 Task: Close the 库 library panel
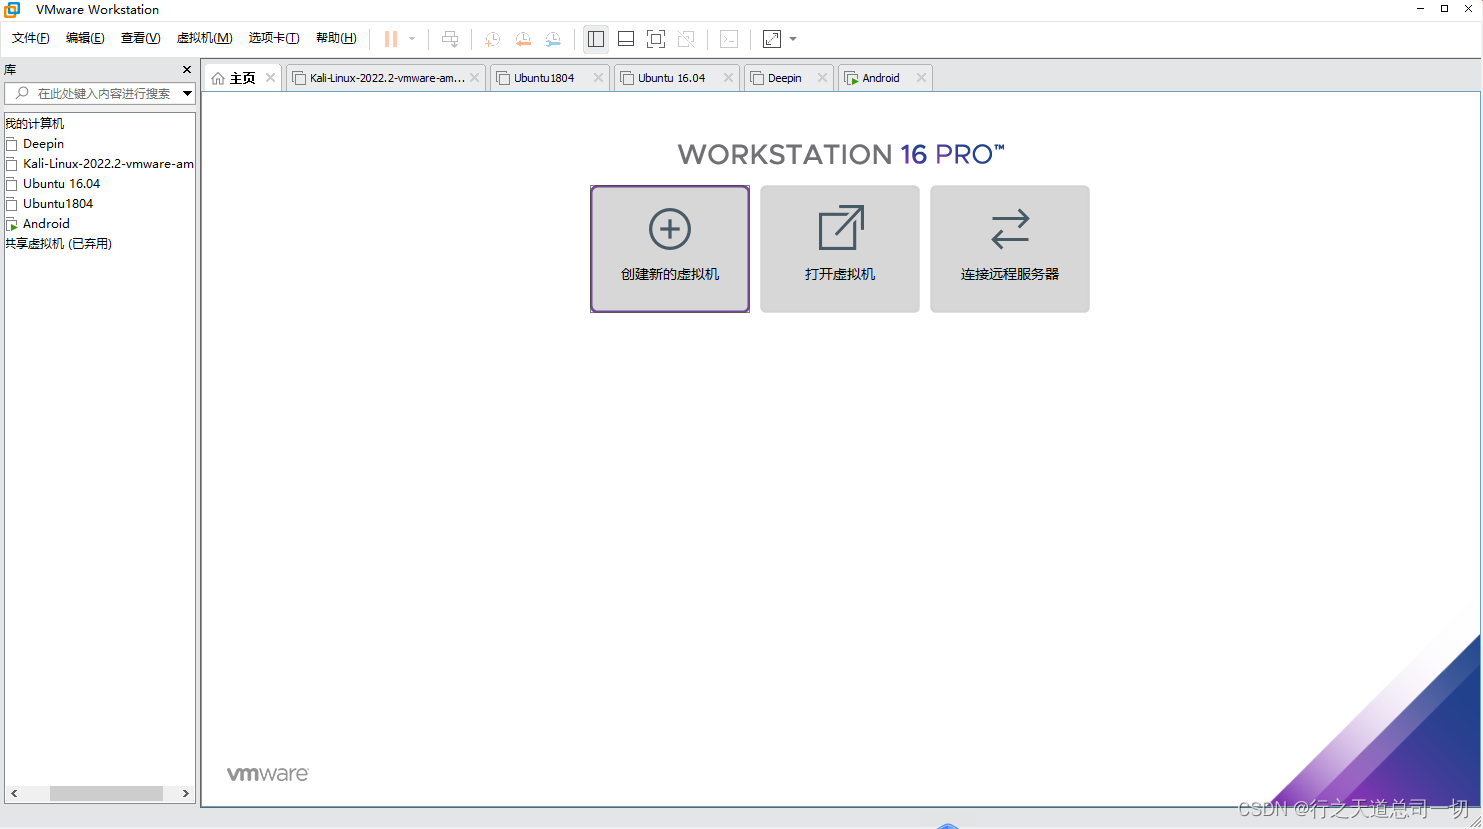(187, 70)
